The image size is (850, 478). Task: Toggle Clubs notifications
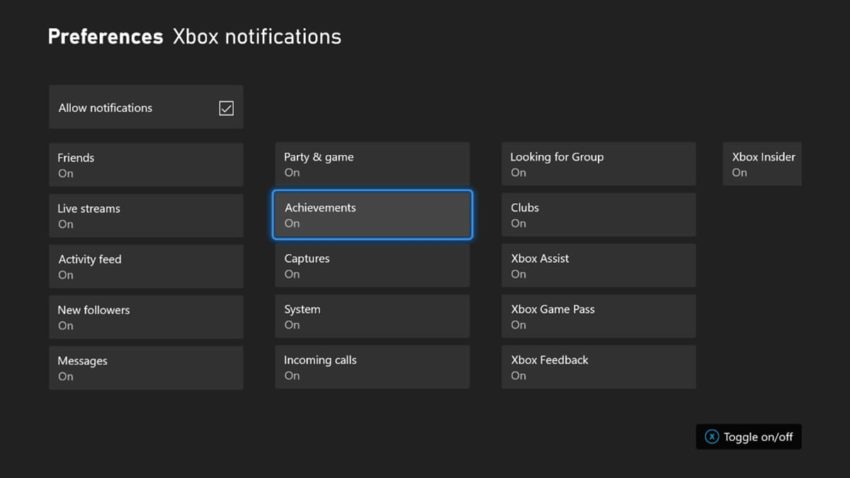point(598,215)
